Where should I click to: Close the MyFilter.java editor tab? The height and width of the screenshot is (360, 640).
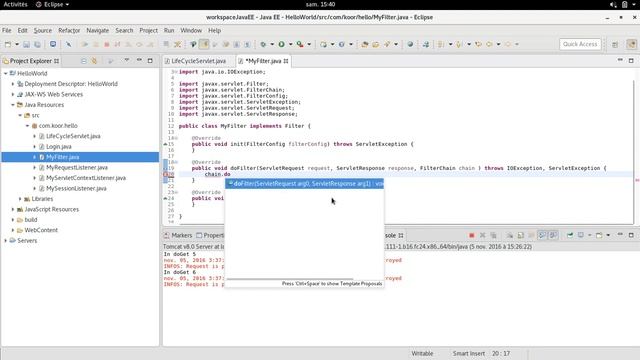point(286,61)
